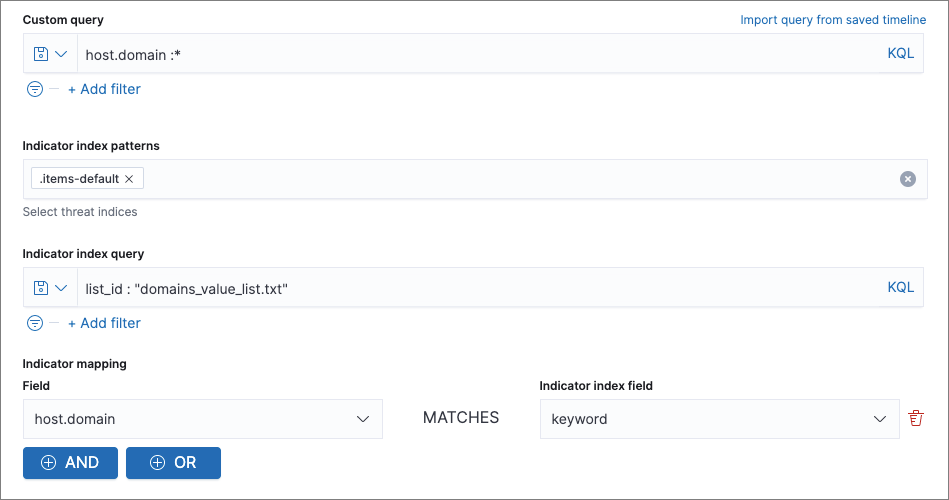This screenshot has height=500, width=949.
Task: Click plus icon on the OR button
Action: click(157, 463)
